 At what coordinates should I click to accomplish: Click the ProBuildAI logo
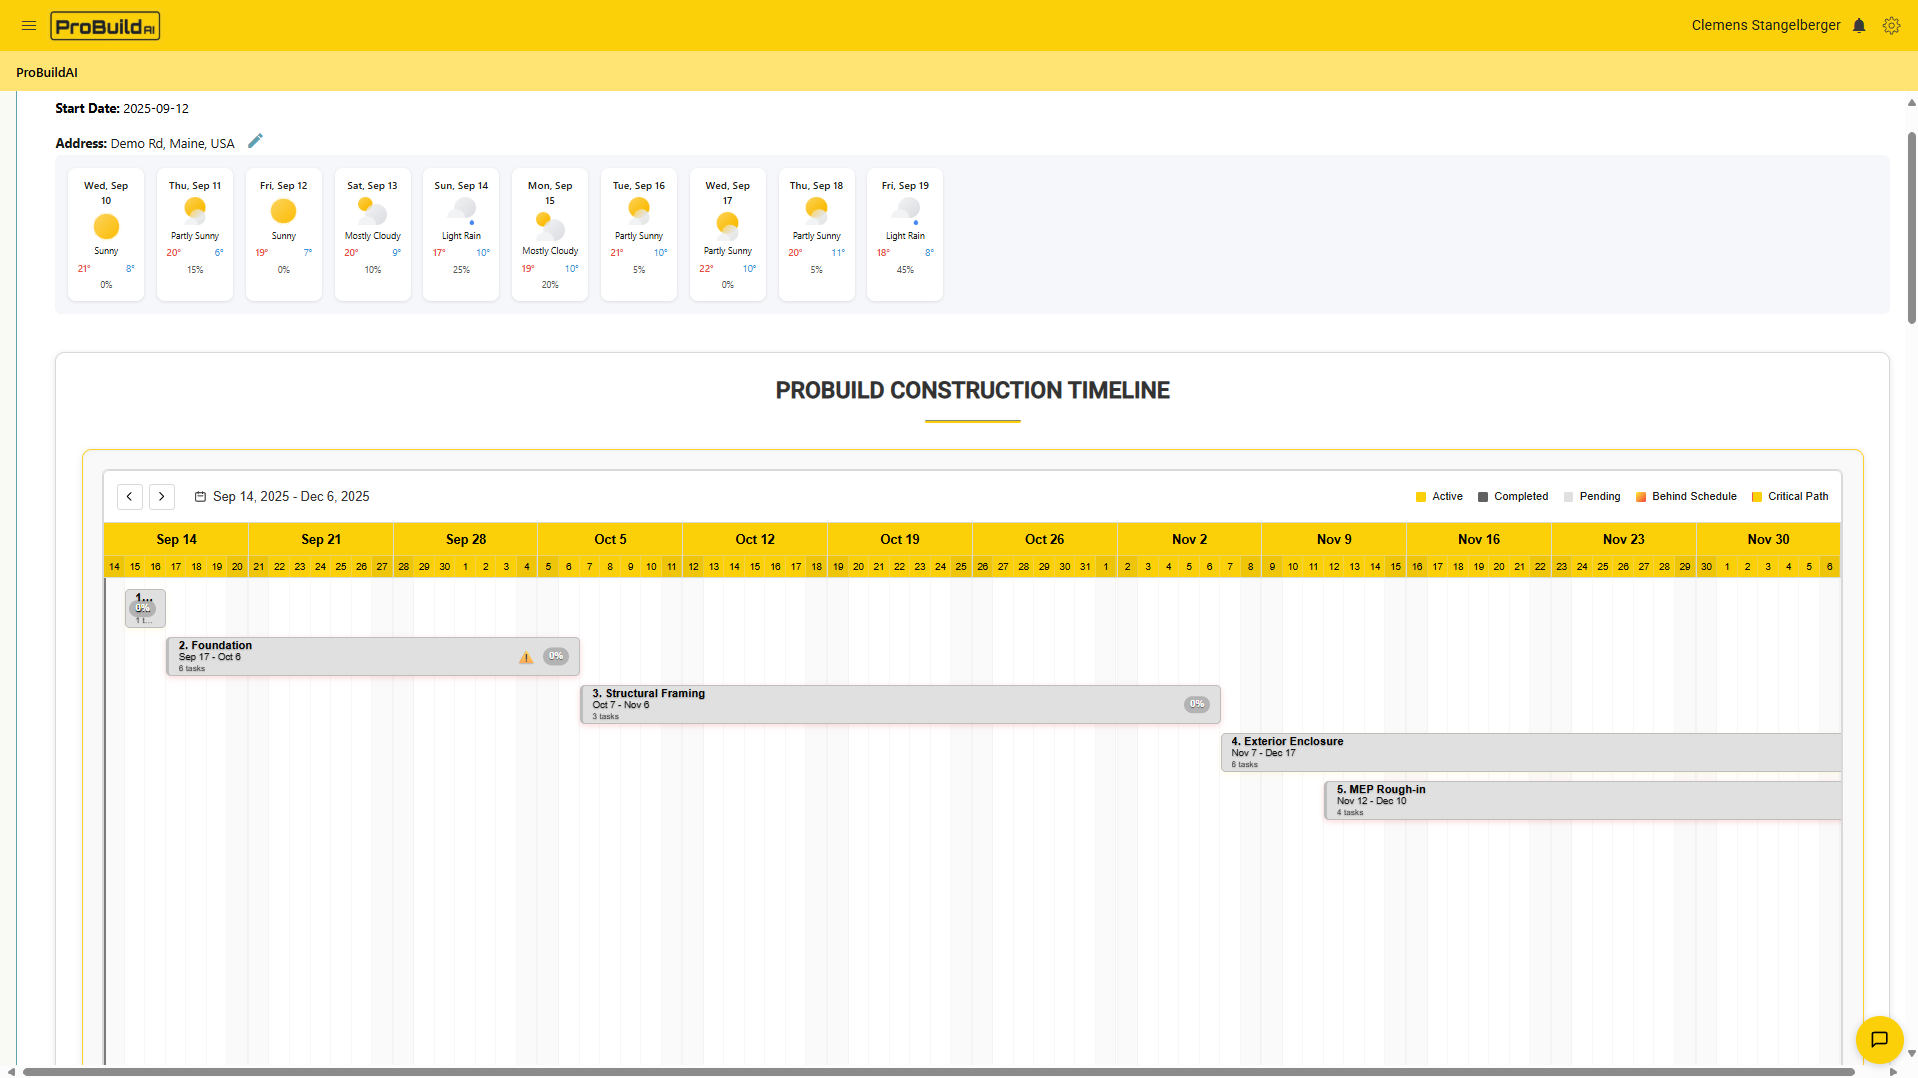click(x=104, y=26)
